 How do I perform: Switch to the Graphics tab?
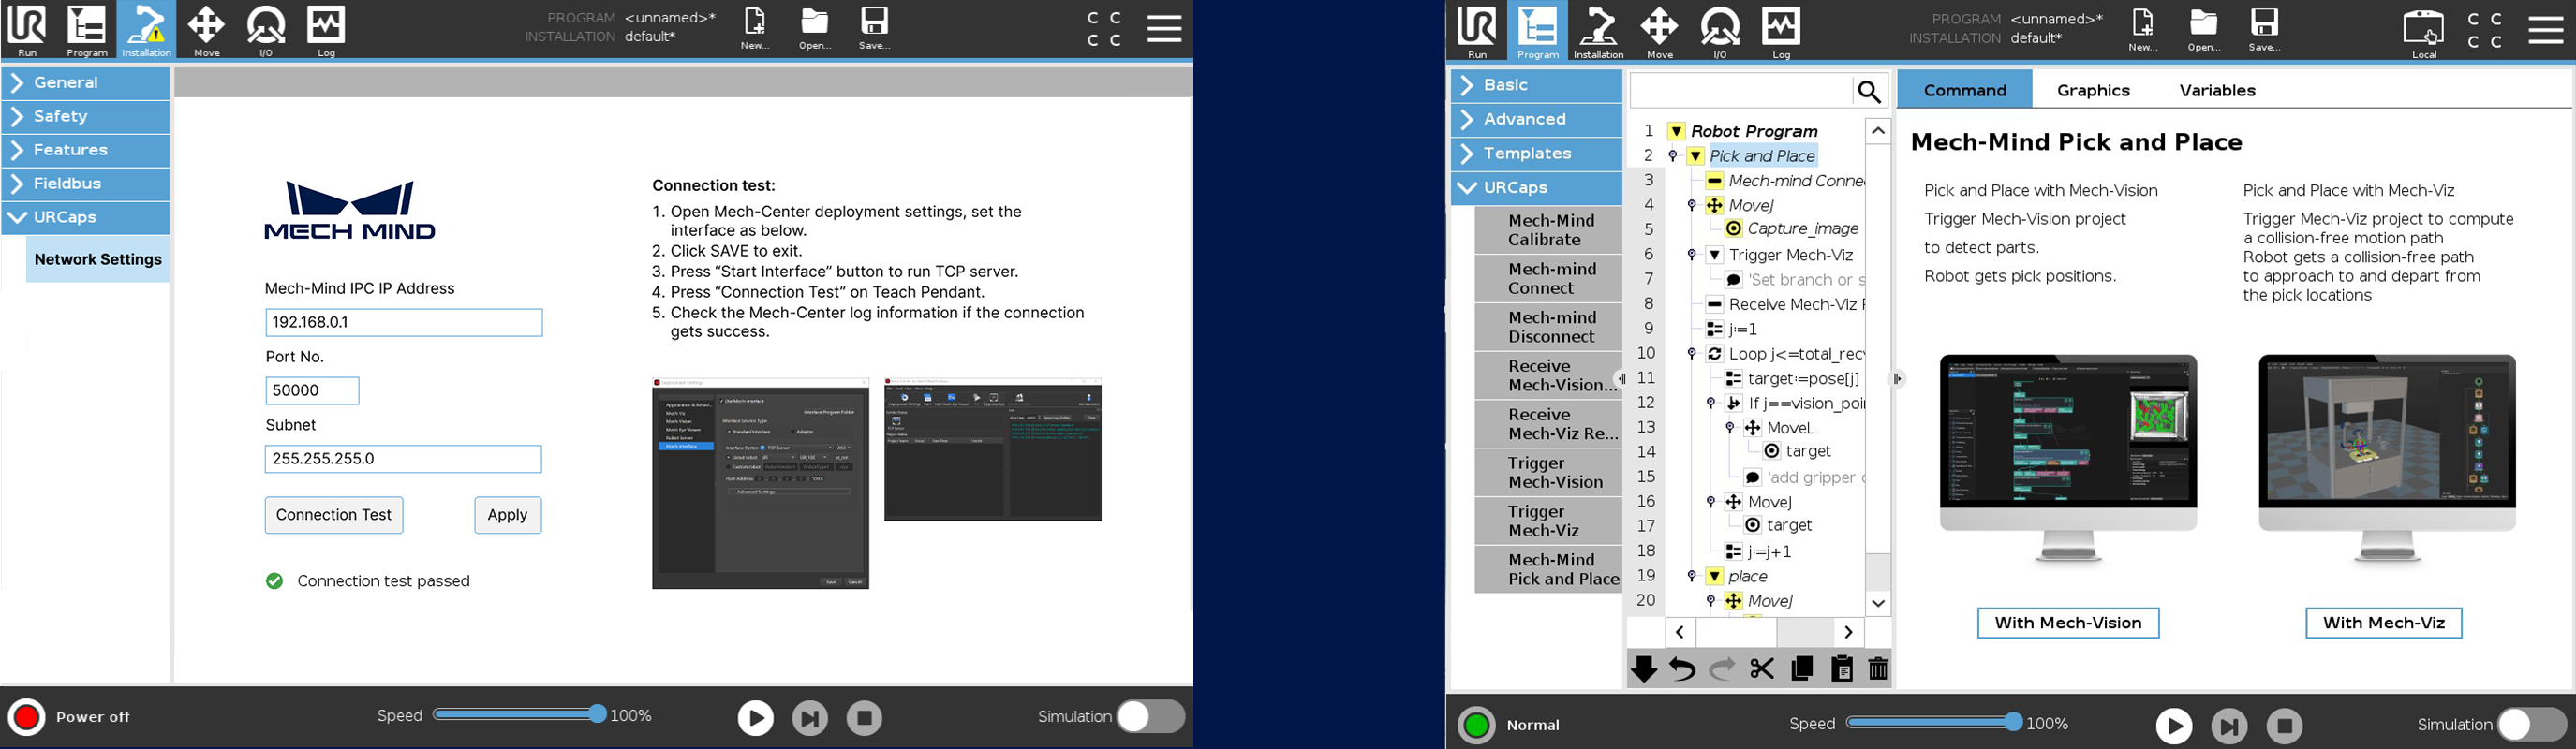pyautogui.click(x=2093, y=90)
